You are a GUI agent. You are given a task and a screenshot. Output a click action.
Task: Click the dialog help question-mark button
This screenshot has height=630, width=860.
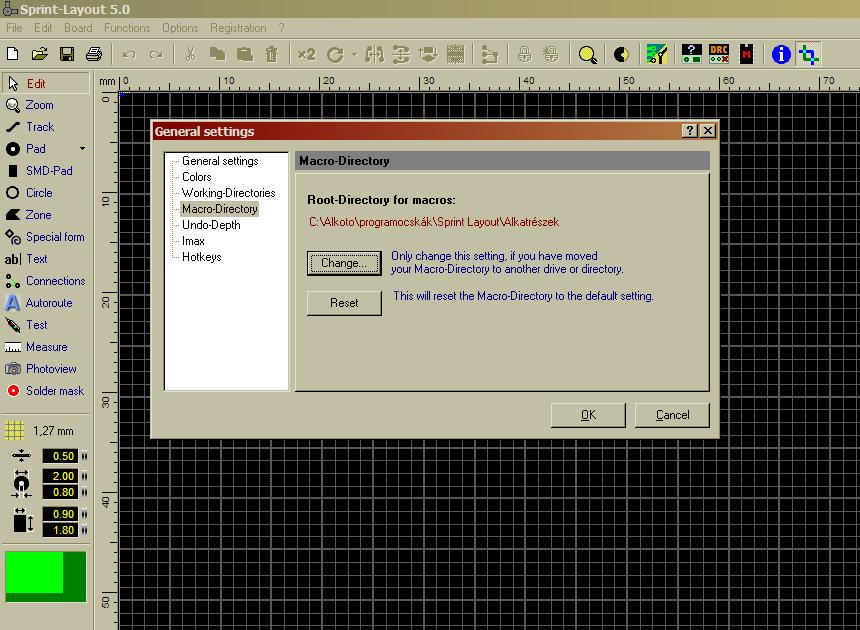click(690, 130)
